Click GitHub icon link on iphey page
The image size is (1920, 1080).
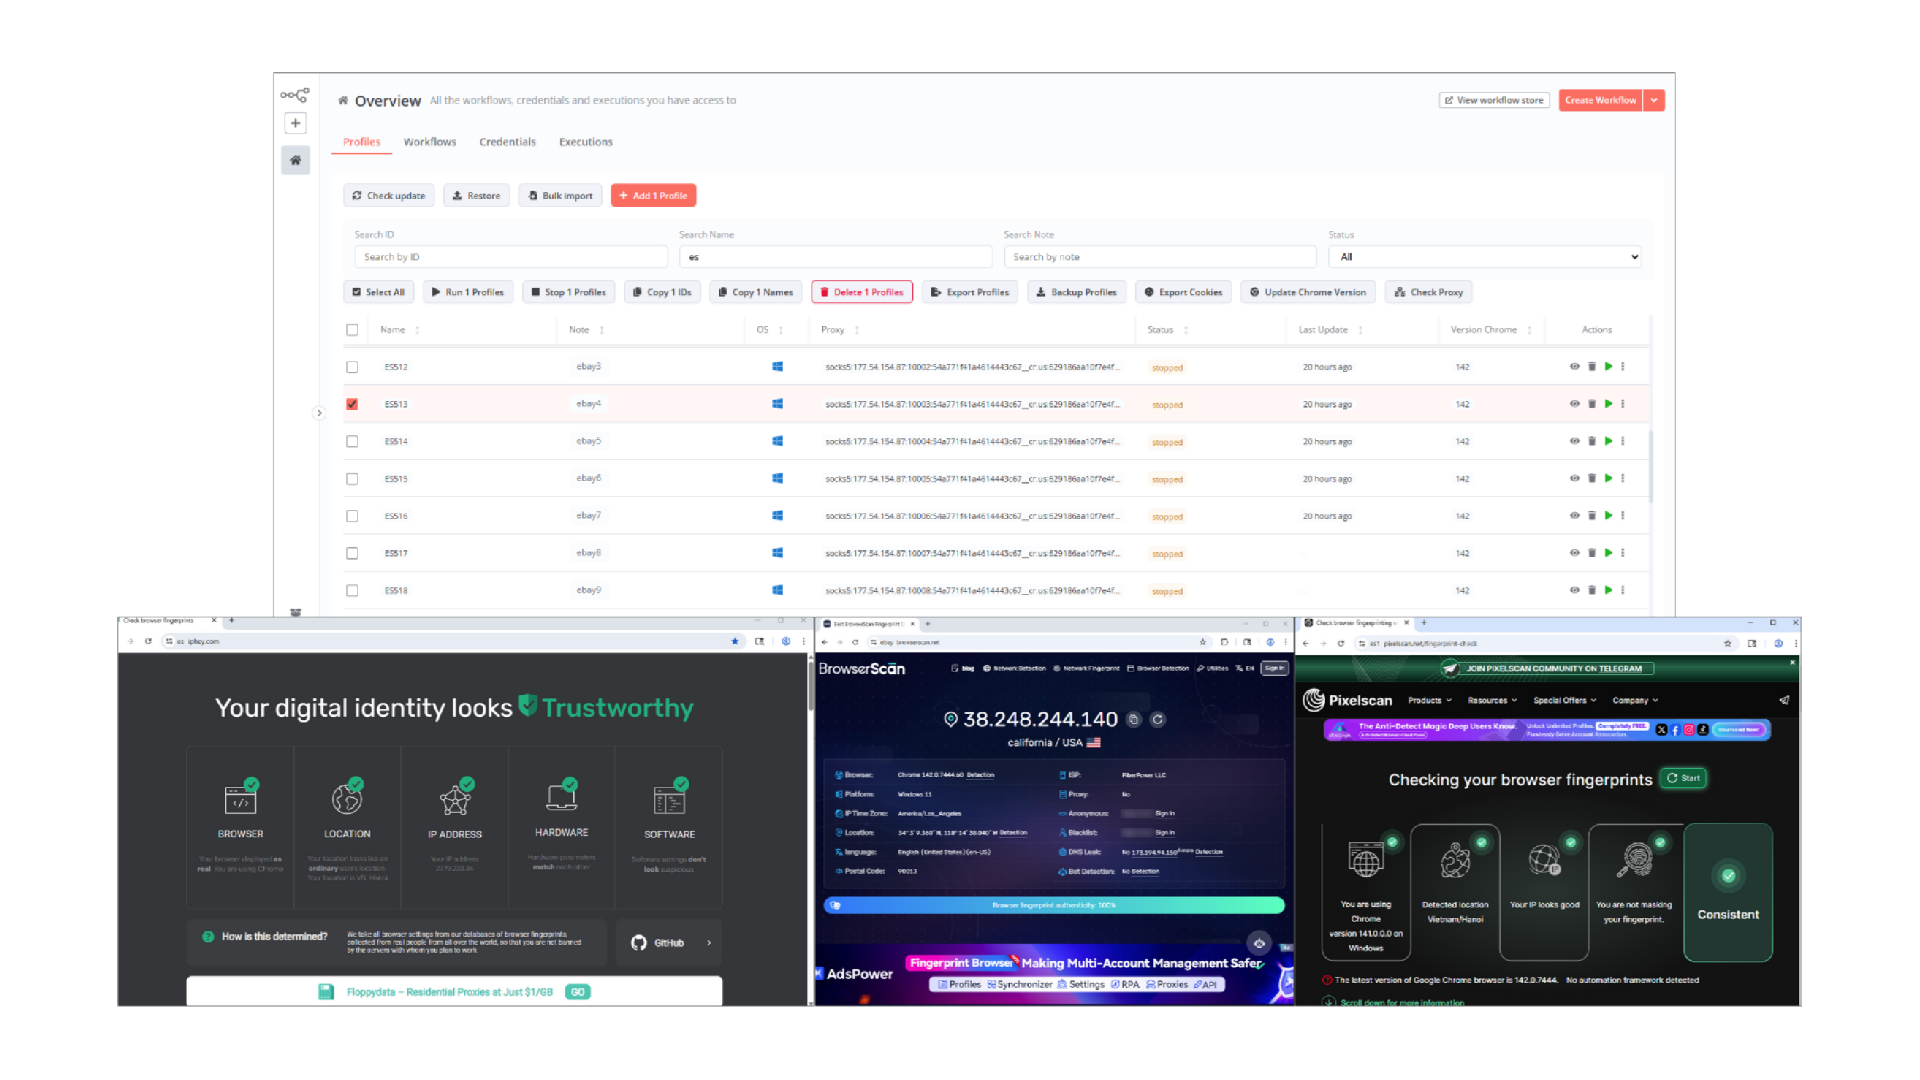point(639,942)
